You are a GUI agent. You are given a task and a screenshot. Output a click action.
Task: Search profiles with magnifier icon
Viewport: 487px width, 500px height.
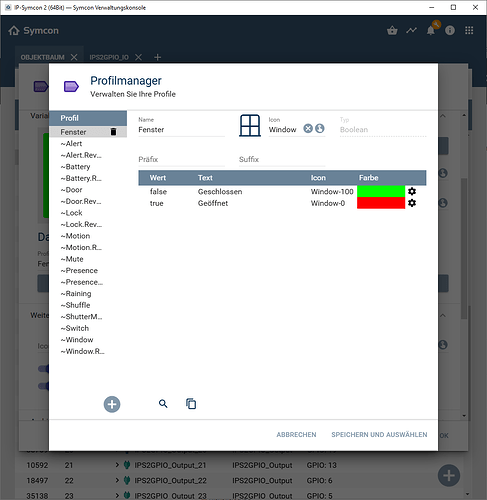click(163, 404)
